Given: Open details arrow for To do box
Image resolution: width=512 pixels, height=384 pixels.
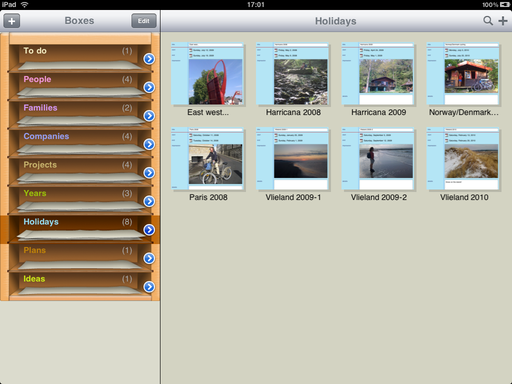Looking at the screenshot, I should click(149, 59).
